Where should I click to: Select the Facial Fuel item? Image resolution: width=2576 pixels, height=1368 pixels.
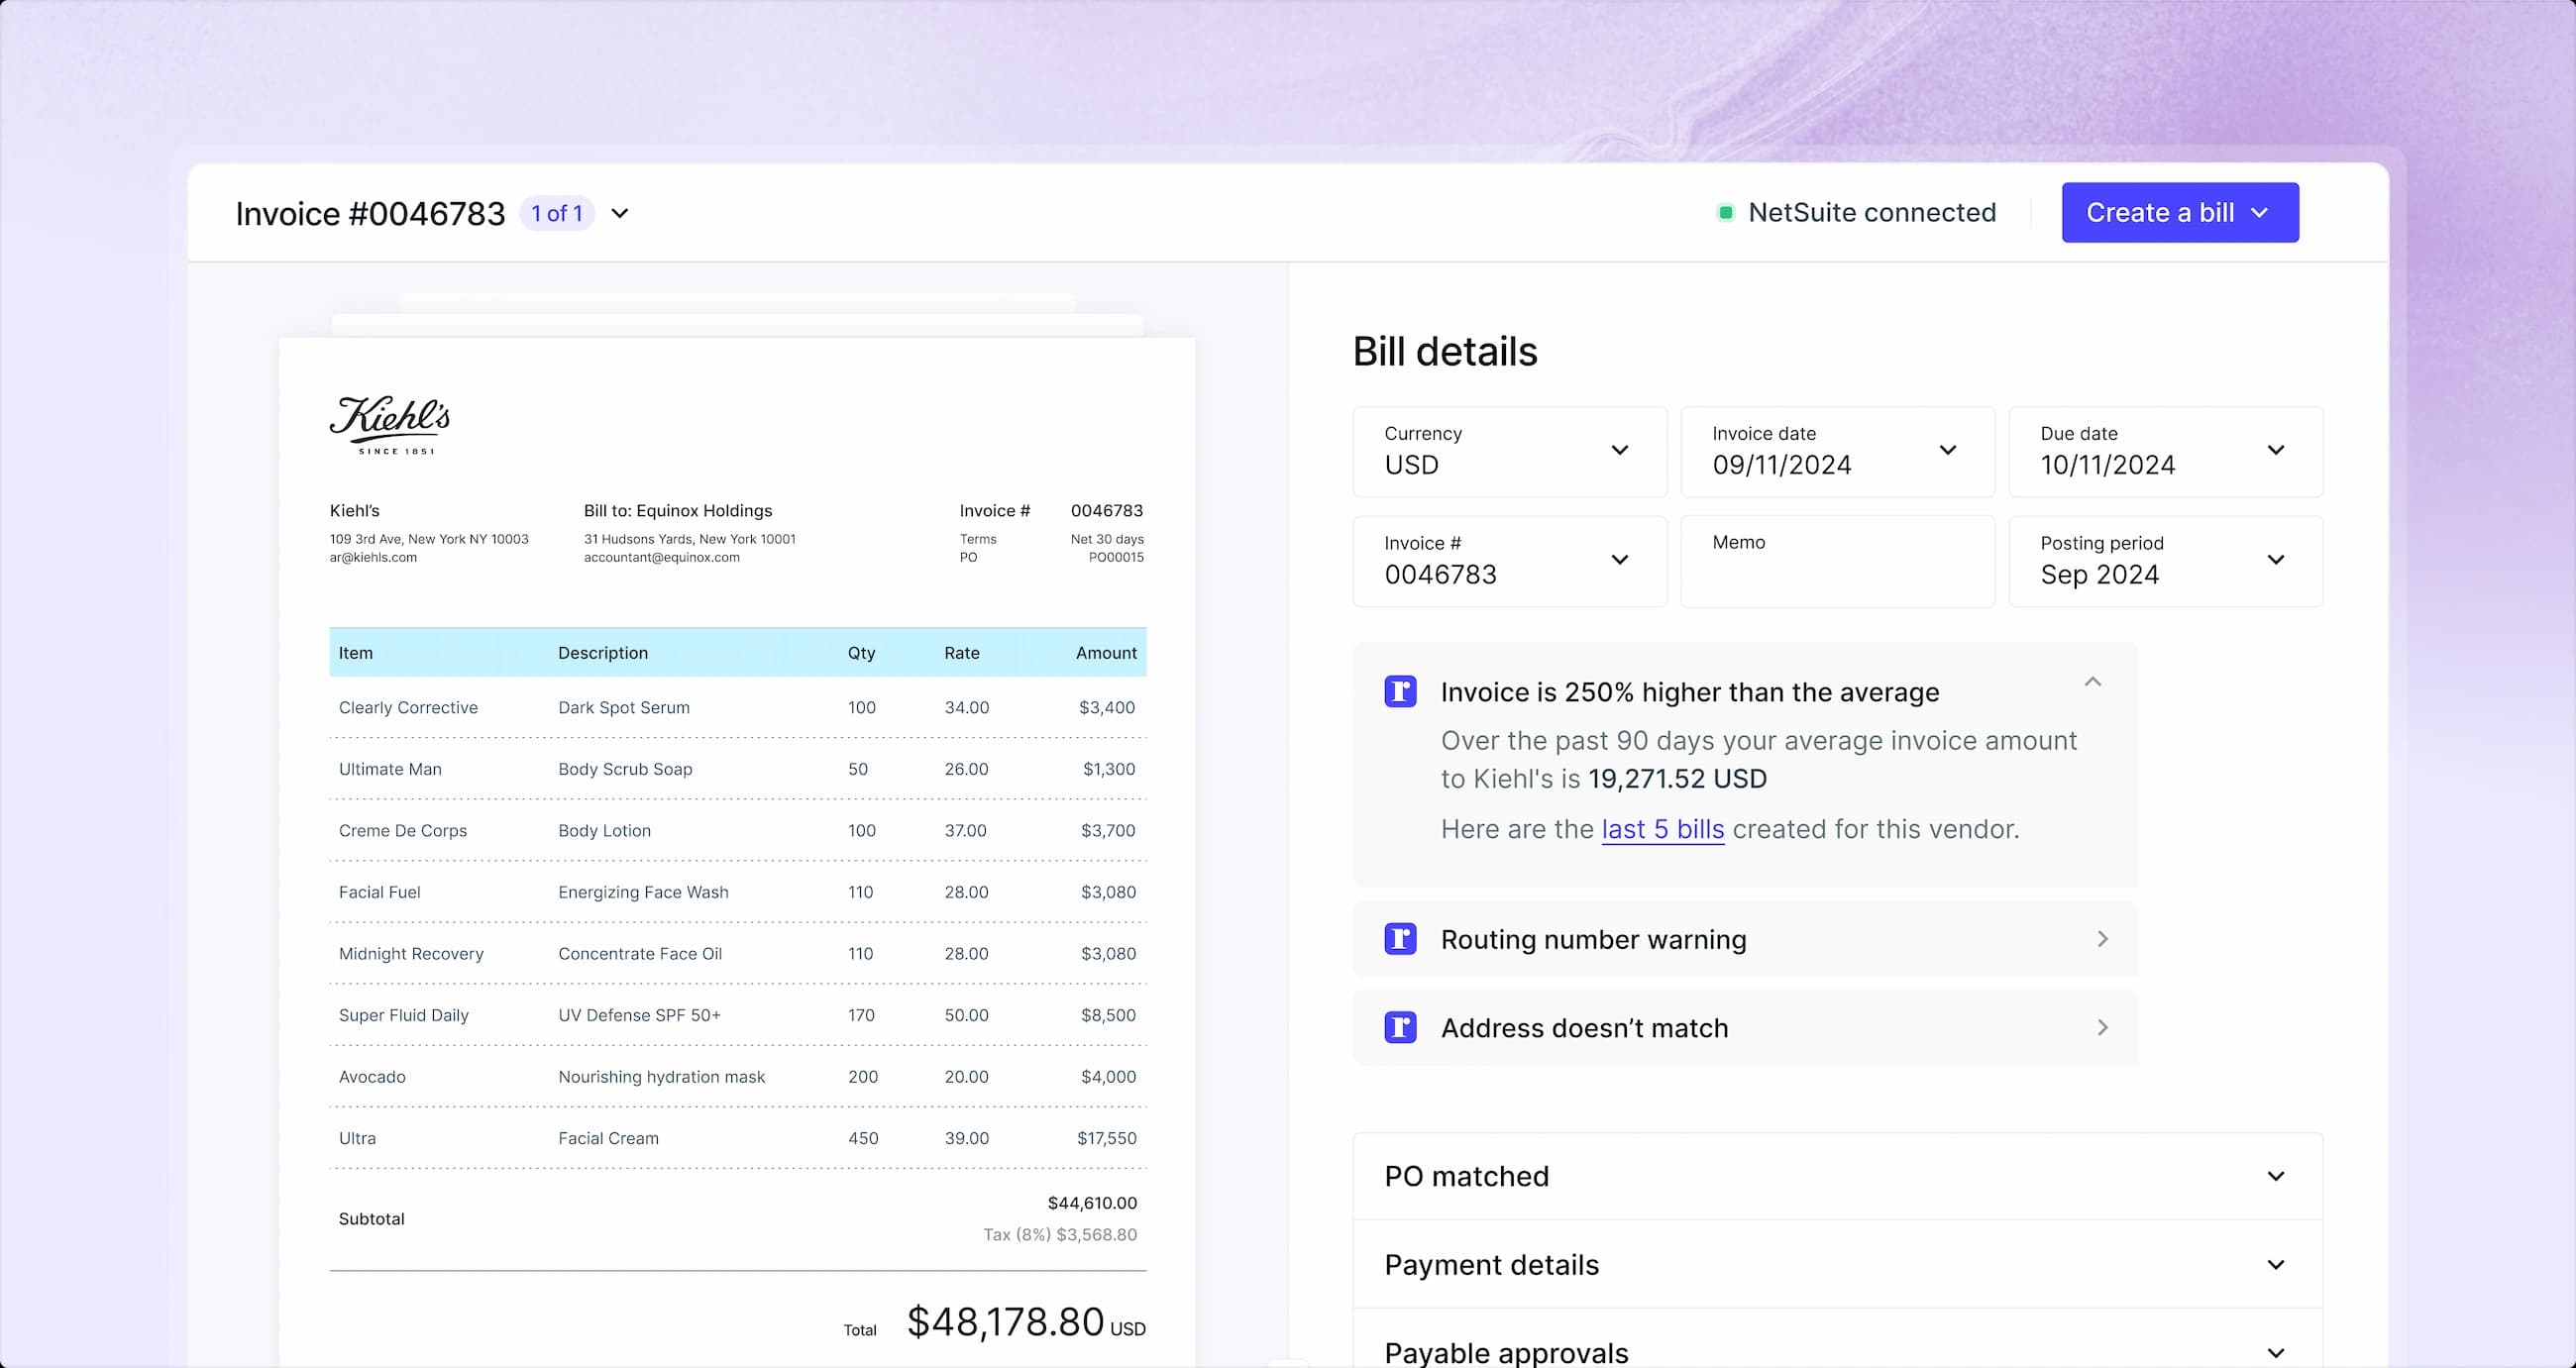point(379,892)
